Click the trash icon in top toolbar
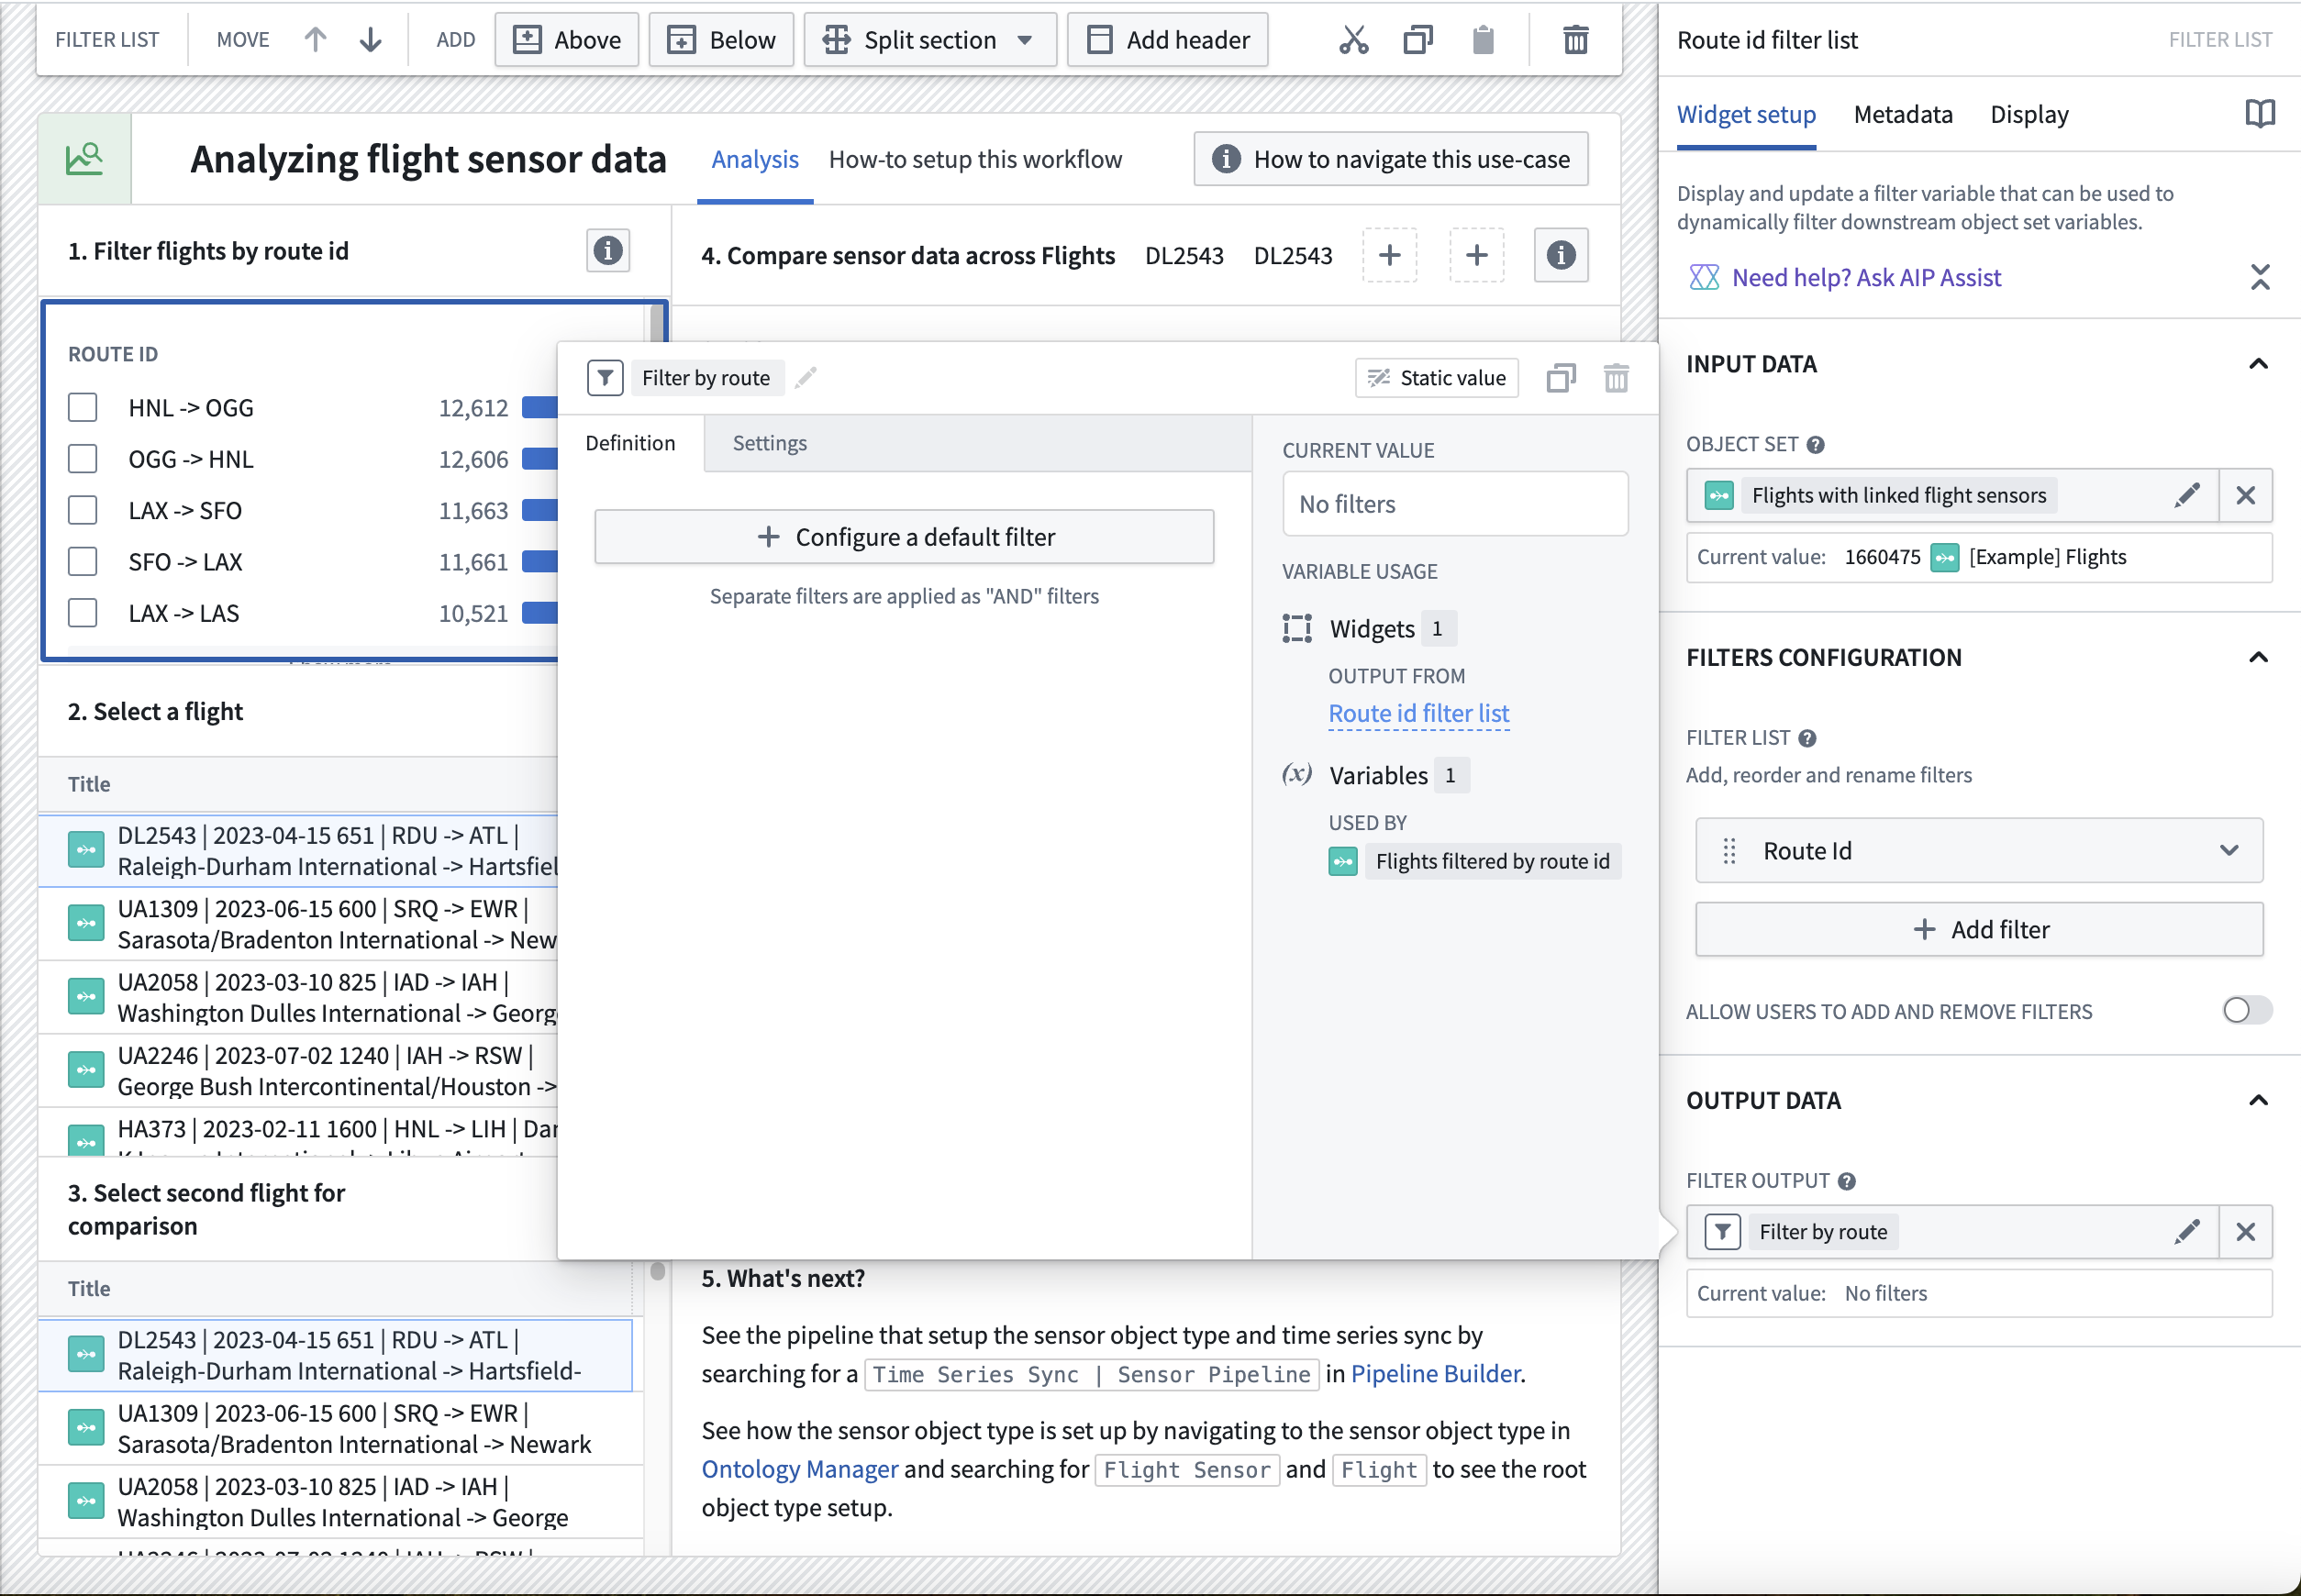Image resolution: width=2301 pixels, height=1596 pixels. (1575, 40)
